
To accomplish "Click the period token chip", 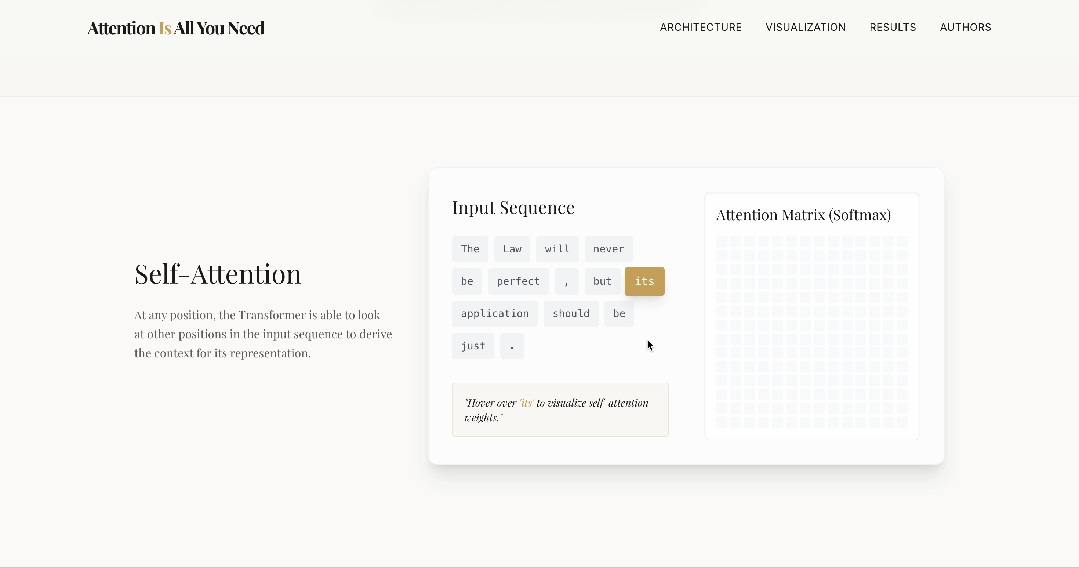I will 512,346.
